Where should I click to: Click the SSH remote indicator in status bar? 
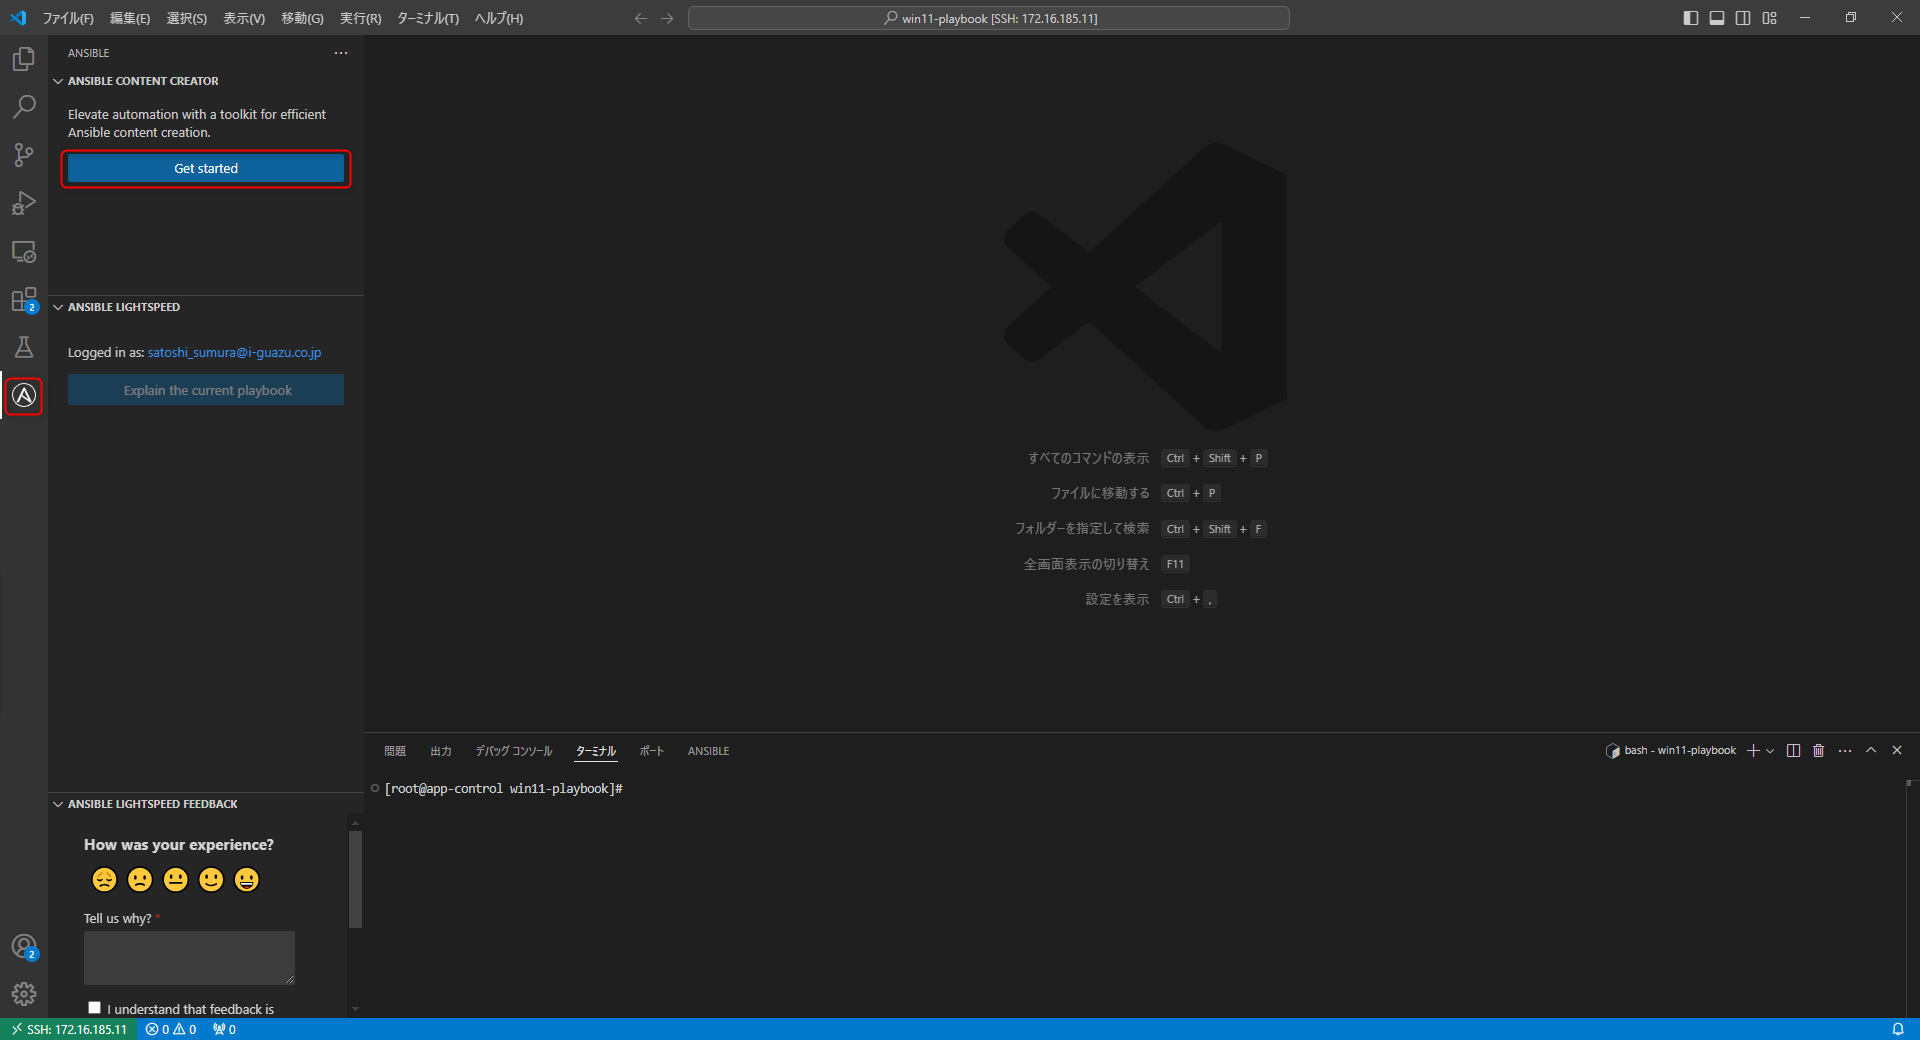[69, 1029]
